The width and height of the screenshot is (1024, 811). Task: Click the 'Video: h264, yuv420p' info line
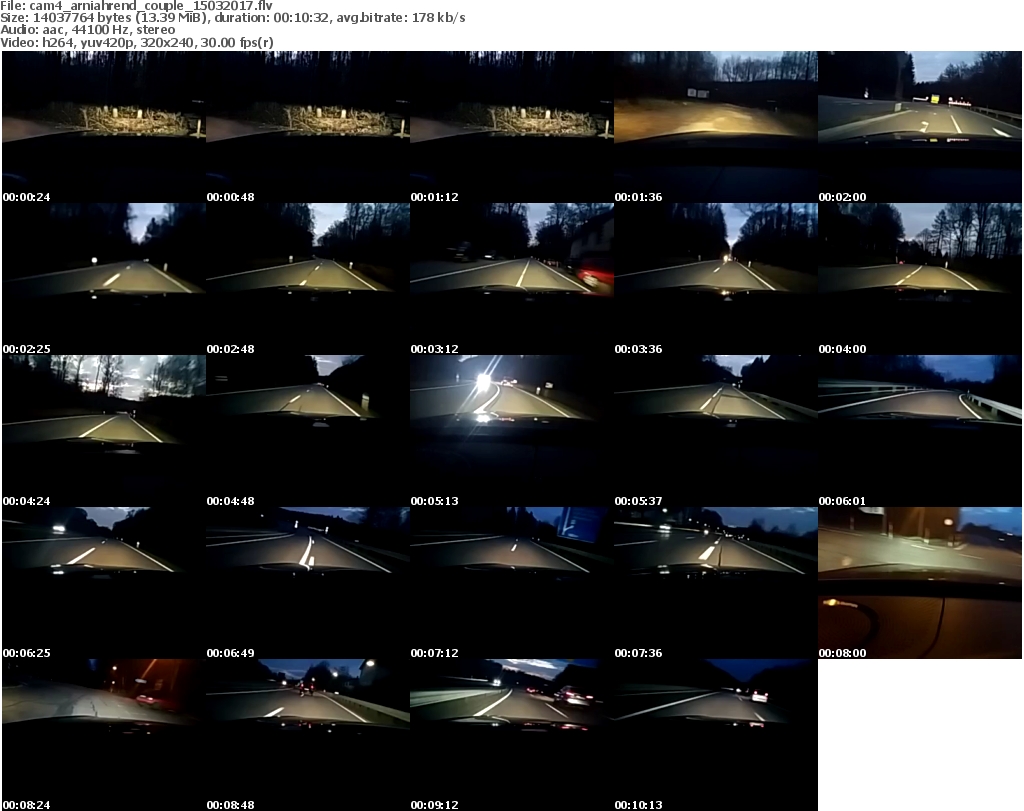pyautogui.click(x=136, y=42)
